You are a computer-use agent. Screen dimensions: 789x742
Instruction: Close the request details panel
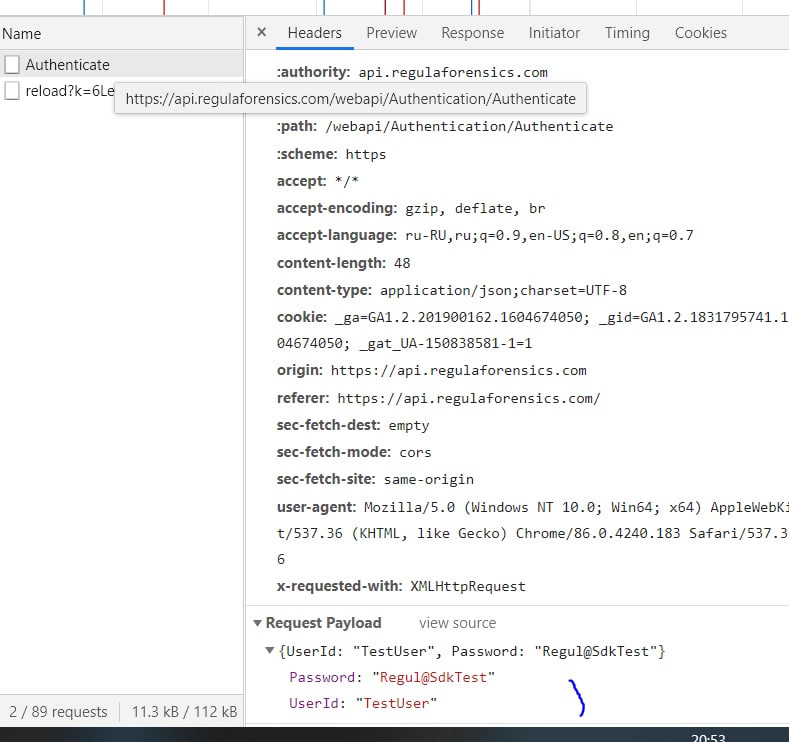[261, 33]
